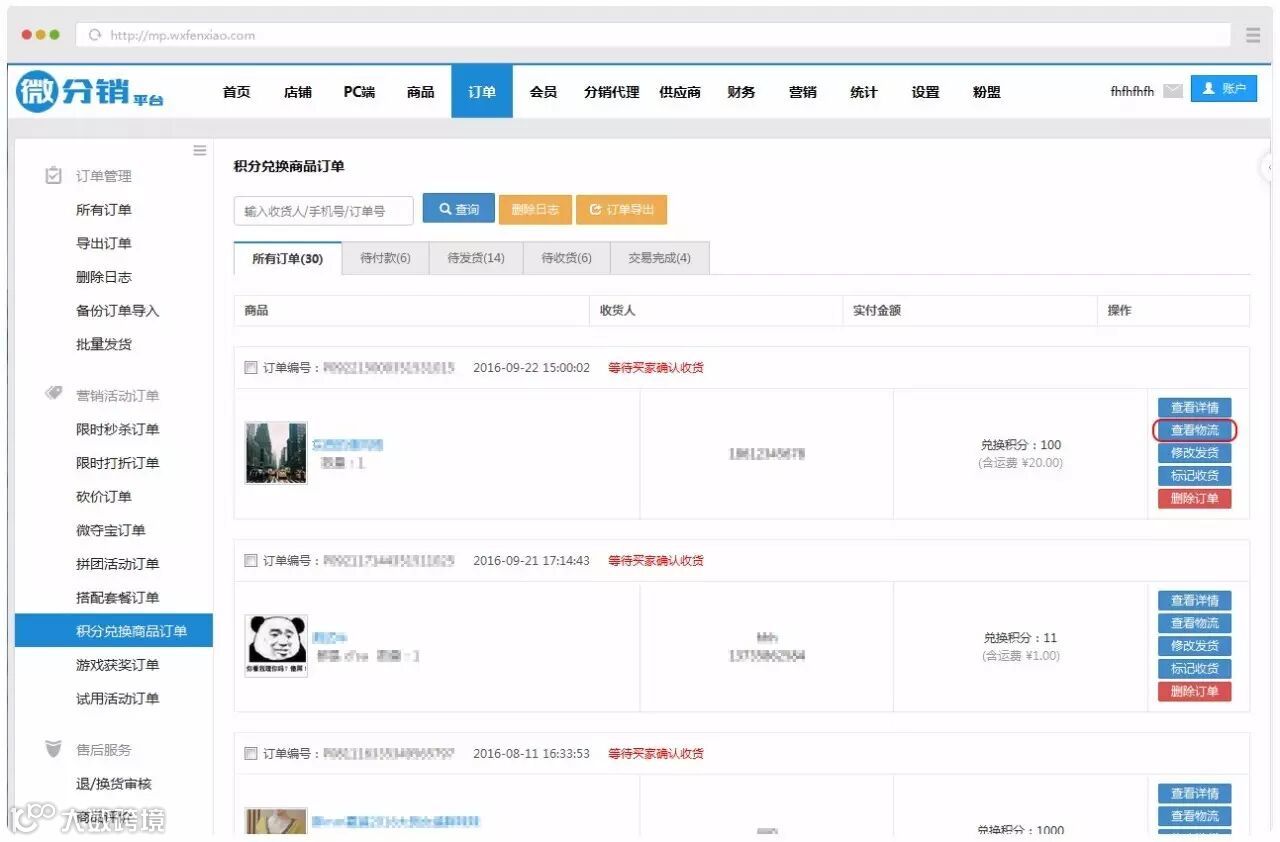Open 删除日志 in the left sidebar

(x=104, y=277)
